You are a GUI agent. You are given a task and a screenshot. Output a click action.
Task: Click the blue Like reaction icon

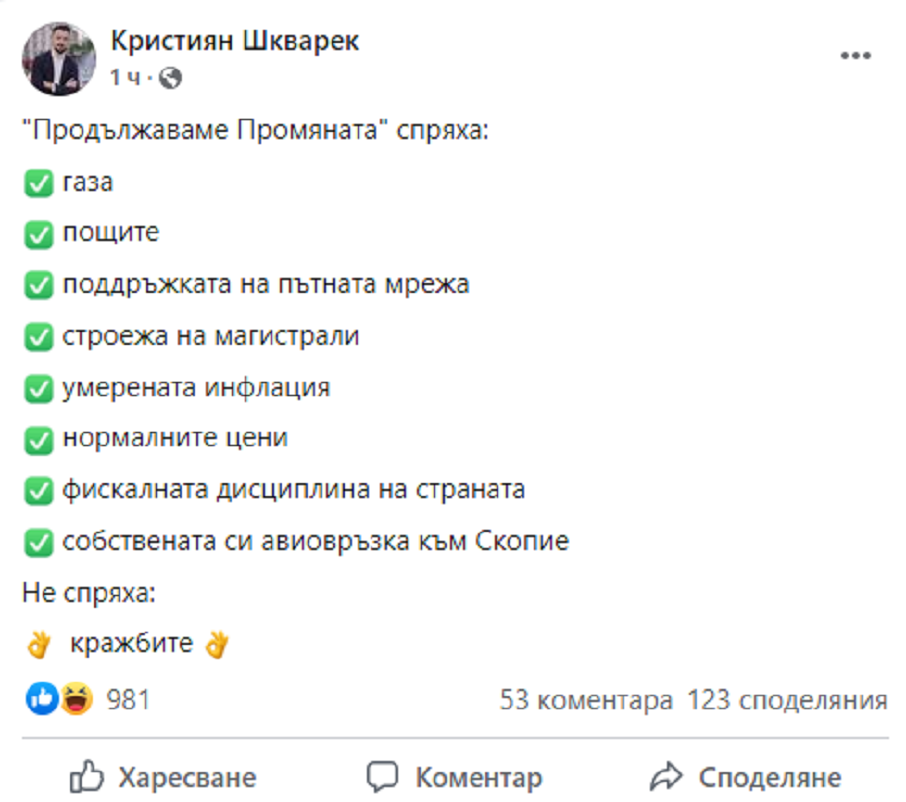point(41,699)
